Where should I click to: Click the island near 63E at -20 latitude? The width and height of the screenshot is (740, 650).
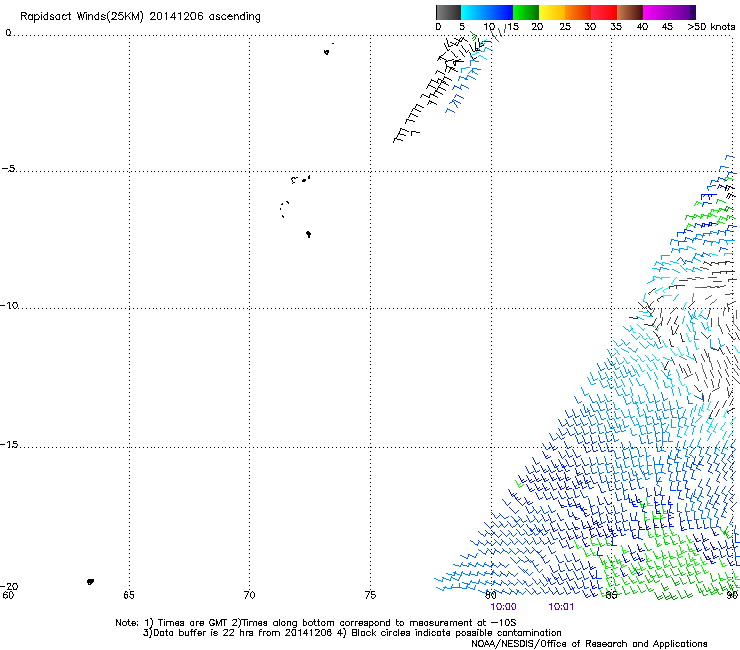90,582
